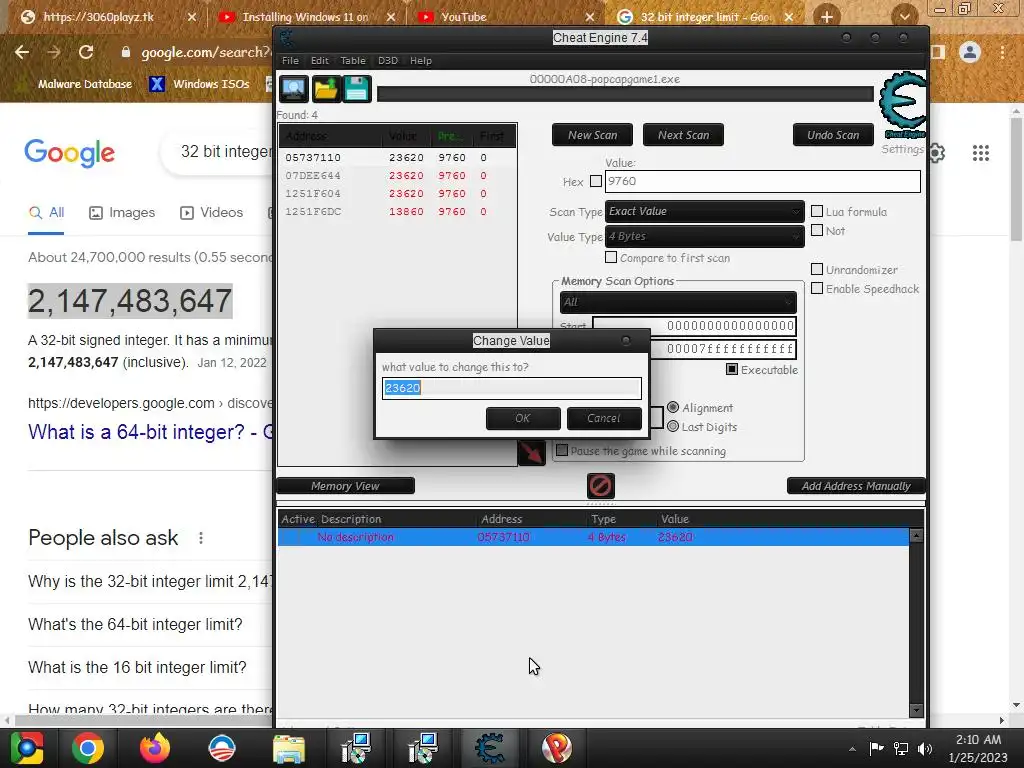Image resolution: width=1024 pixels, height=768 pixels.
Task: Click the change value input field
Action: 512,388
